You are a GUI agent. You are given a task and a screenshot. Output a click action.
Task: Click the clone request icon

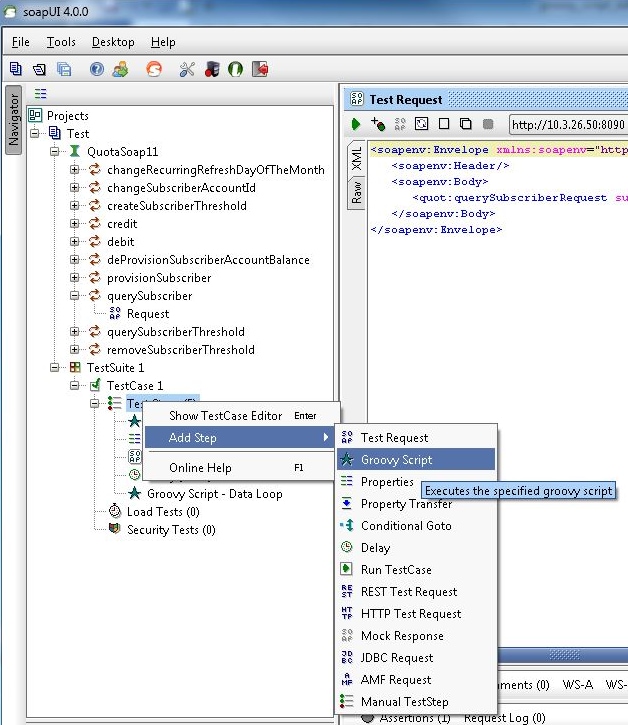click(x=466, y=124)
